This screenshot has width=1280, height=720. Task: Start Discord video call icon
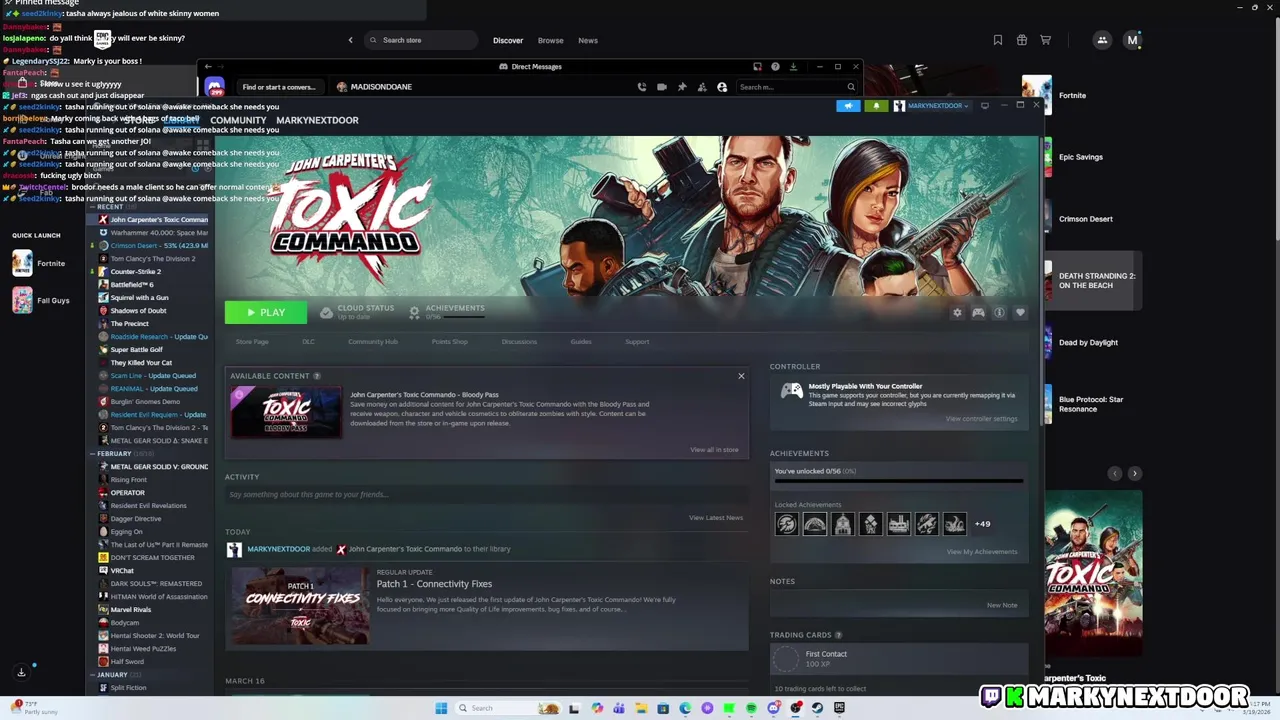(x=661, y=87)
